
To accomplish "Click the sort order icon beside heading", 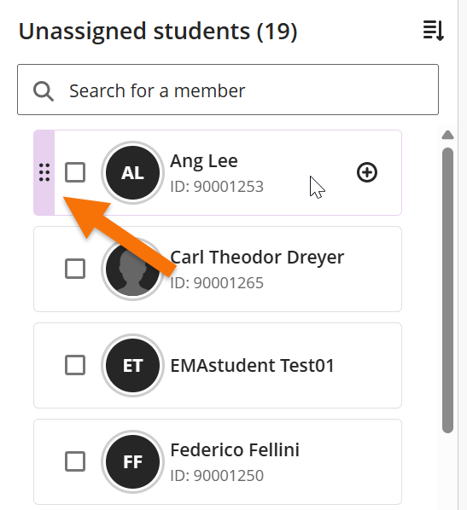I will pos(433,31).
